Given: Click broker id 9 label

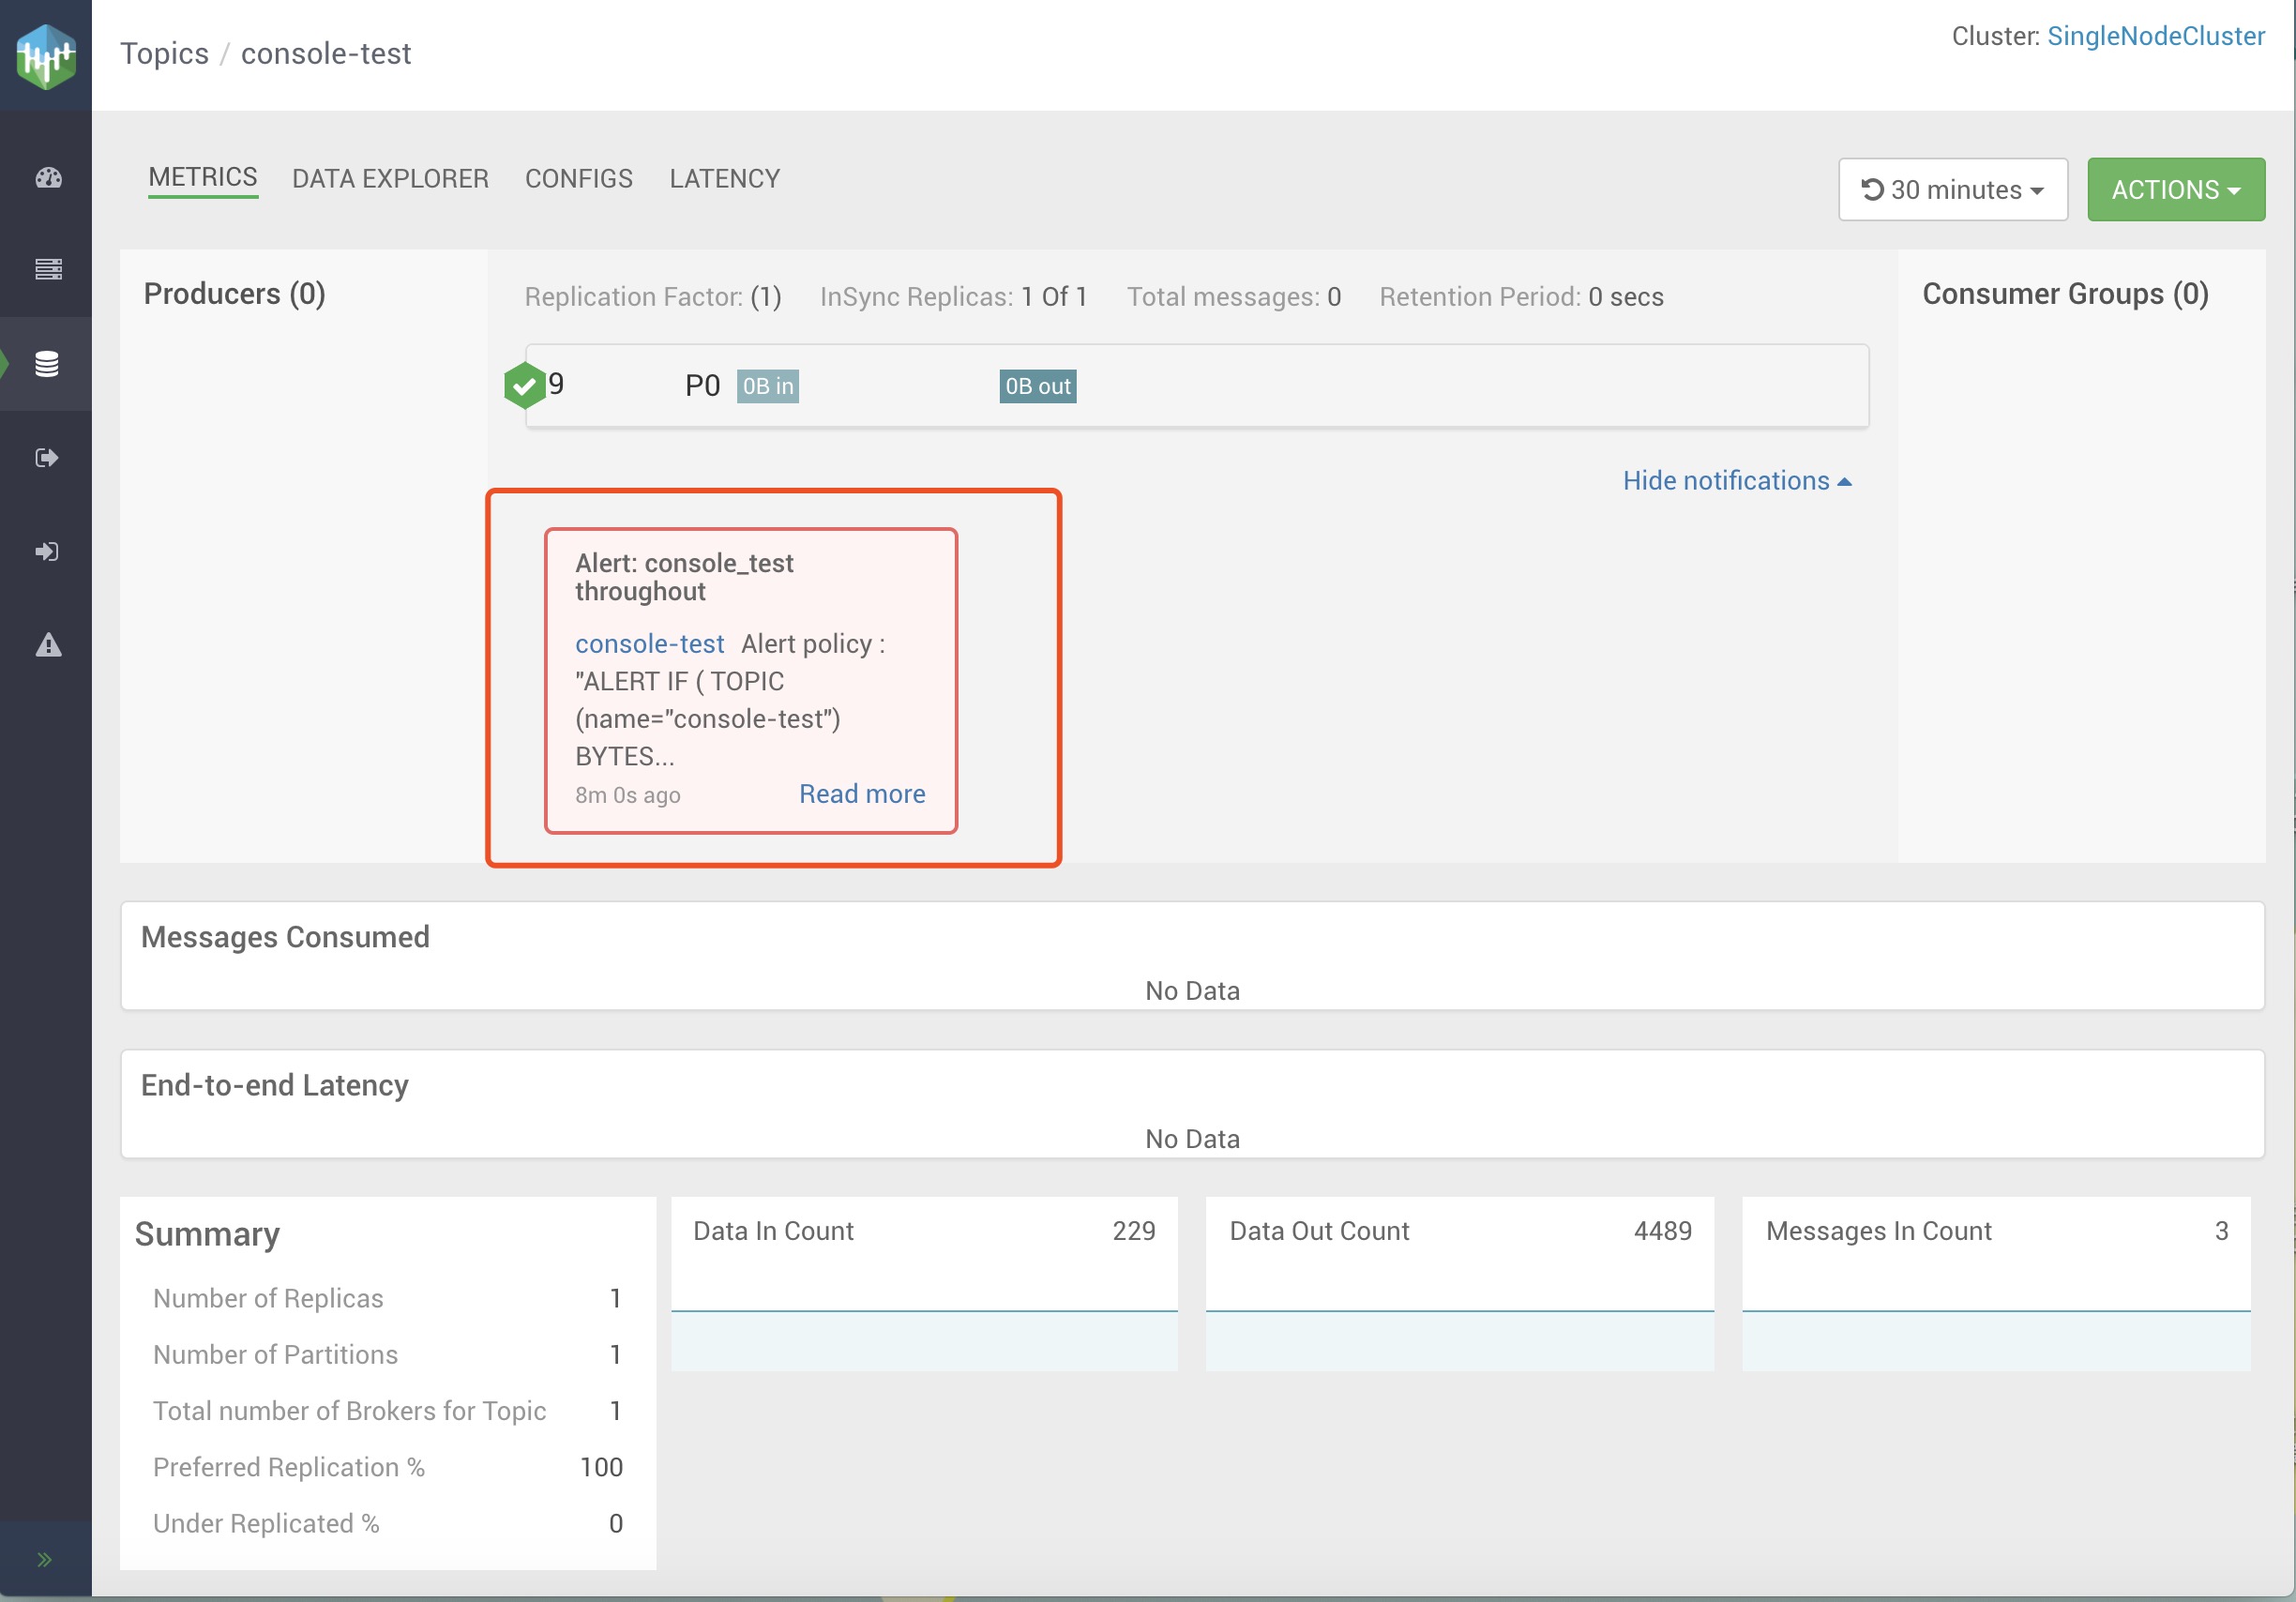Looking at the screenshot, I should tap(557, 384).
